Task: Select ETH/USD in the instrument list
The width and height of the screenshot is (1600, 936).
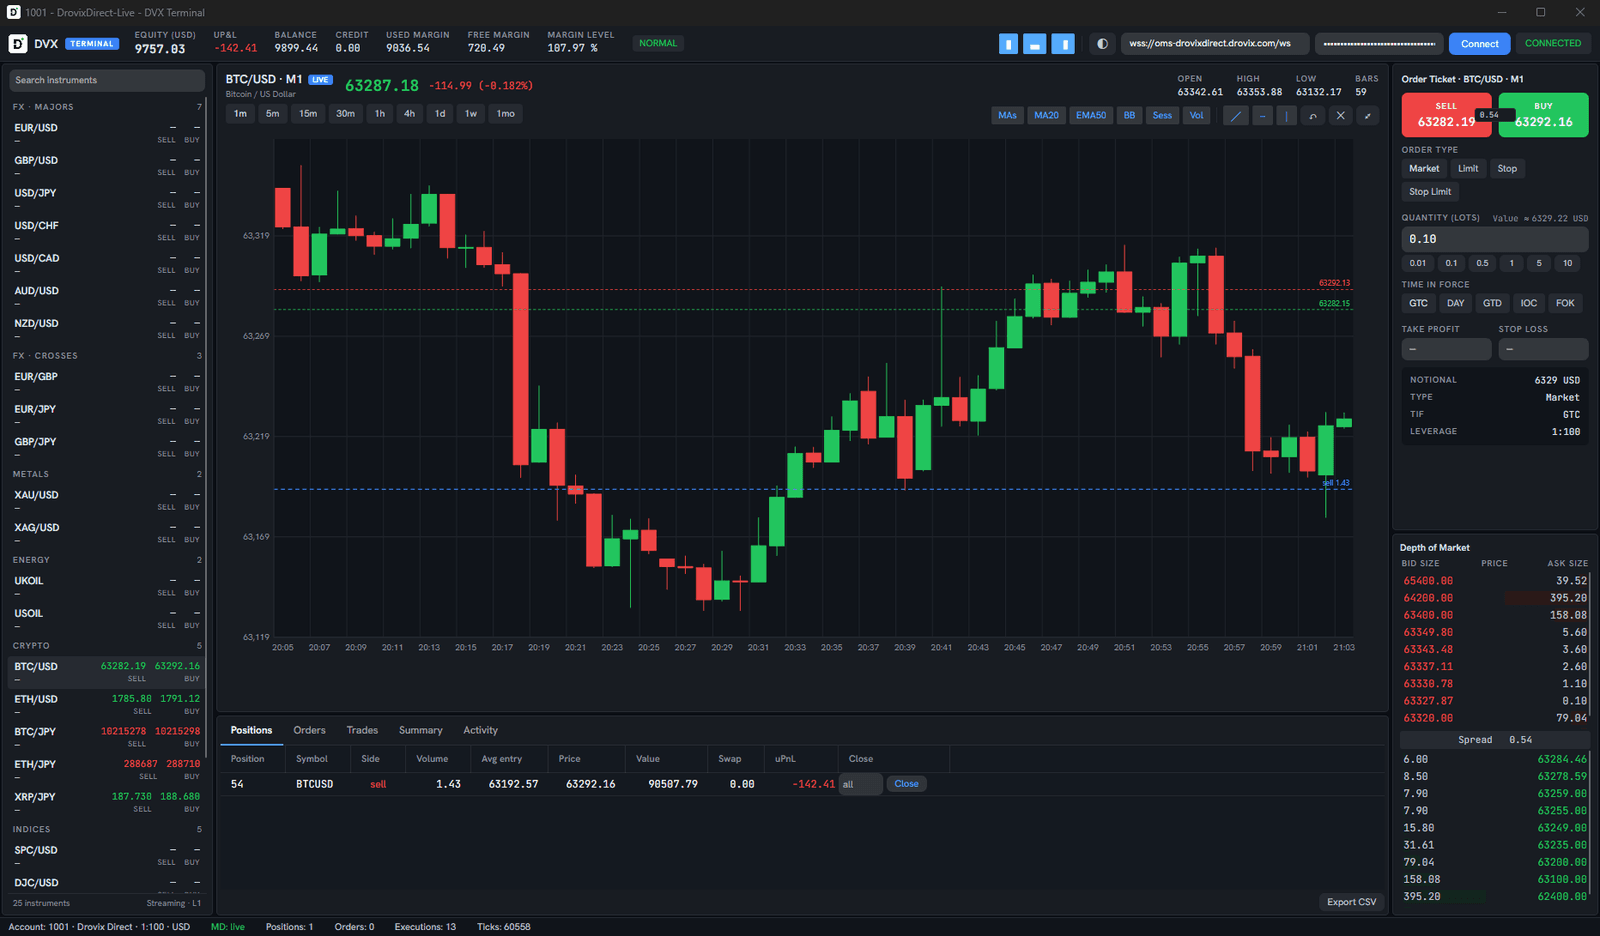Action: [107, 705]
